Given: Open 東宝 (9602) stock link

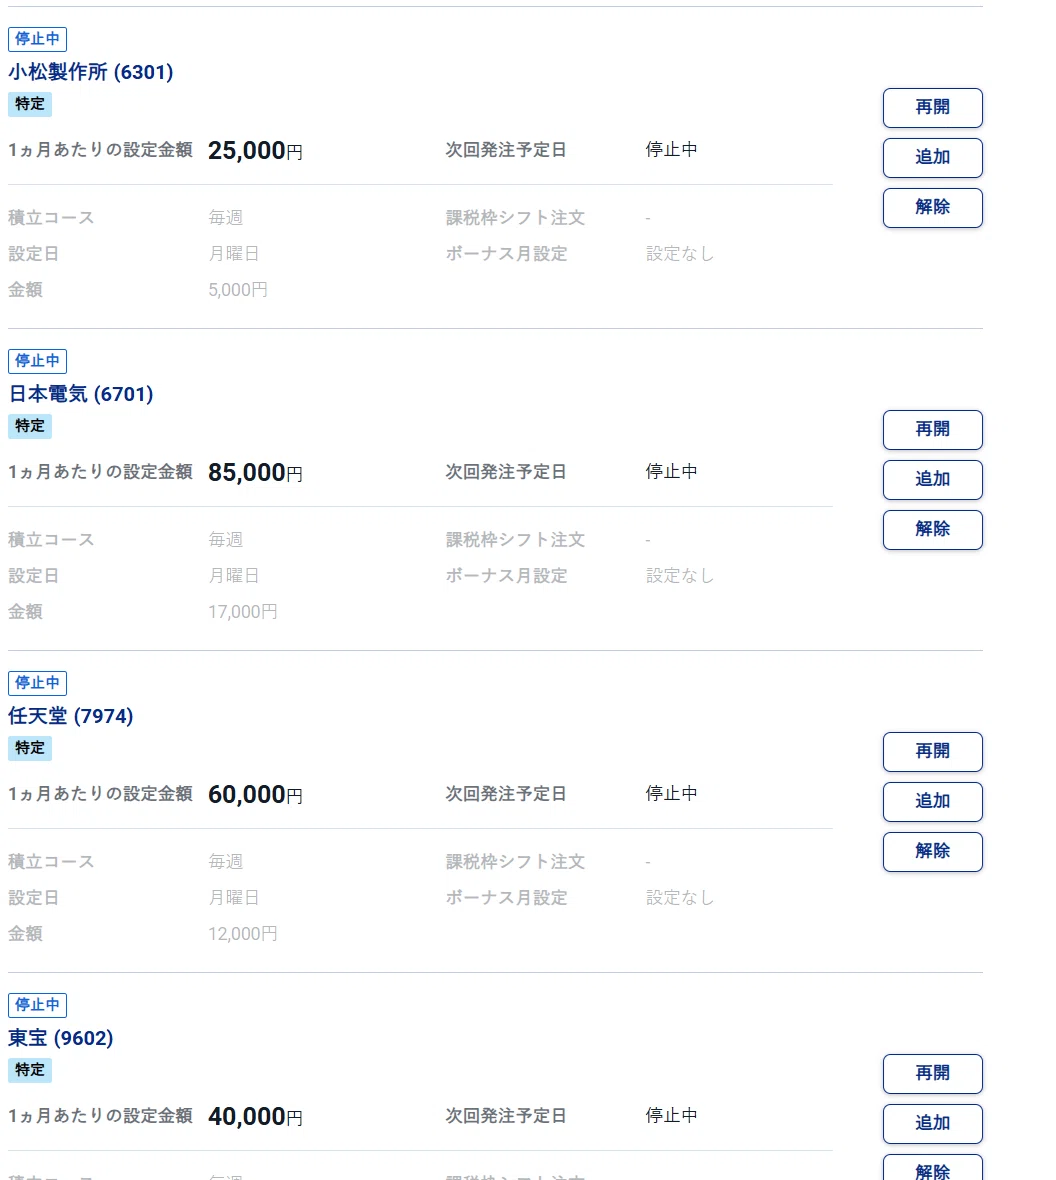Looking at the screenshot, I should (x=60, y=1039).
